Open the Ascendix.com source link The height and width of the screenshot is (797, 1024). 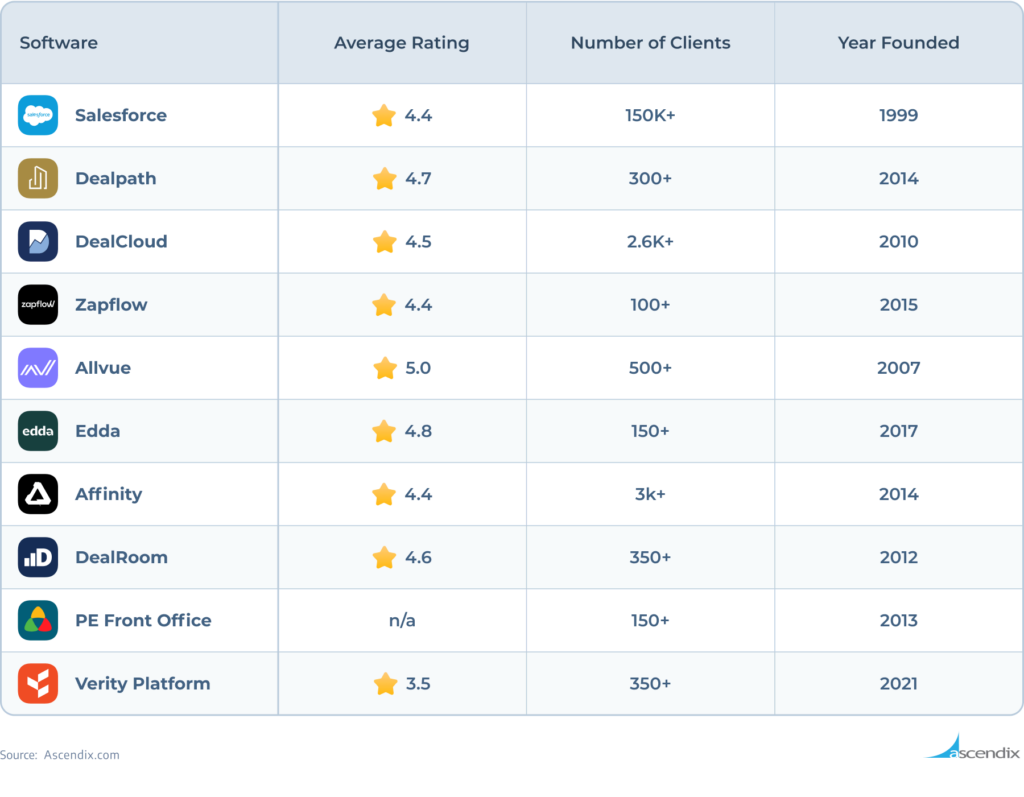pyautogui.click(x=82, y=755)
